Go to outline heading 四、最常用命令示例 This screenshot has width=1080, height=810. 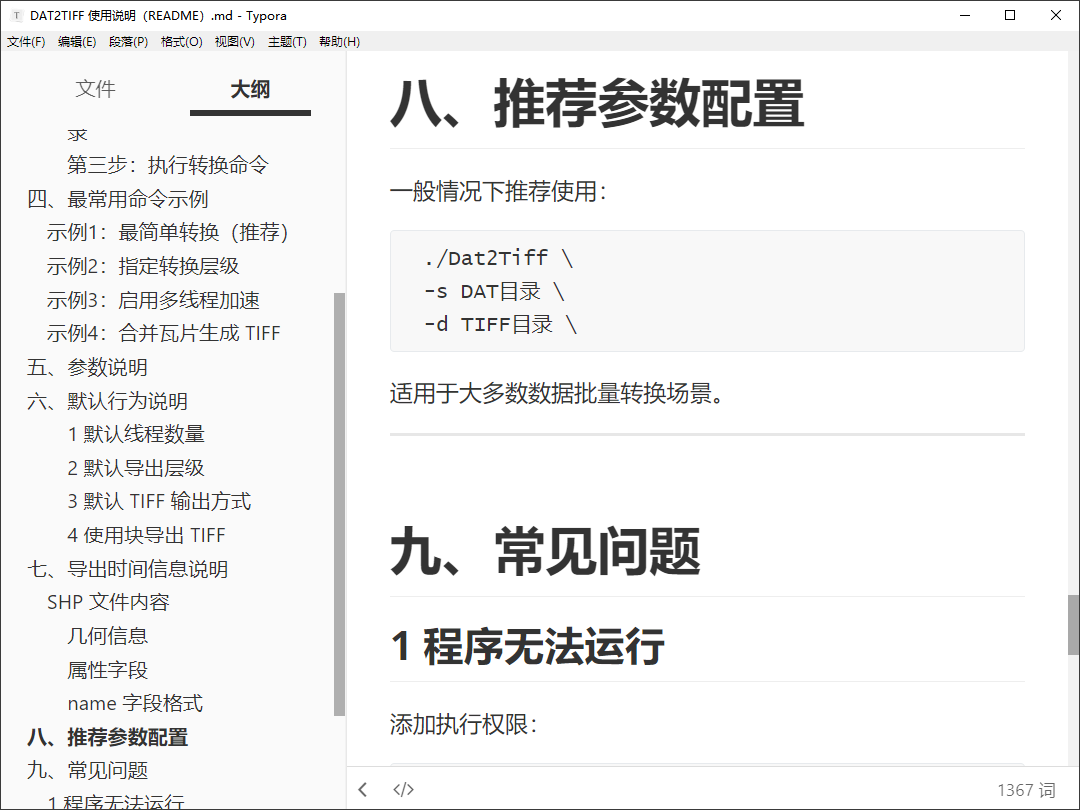coord(118,199)
